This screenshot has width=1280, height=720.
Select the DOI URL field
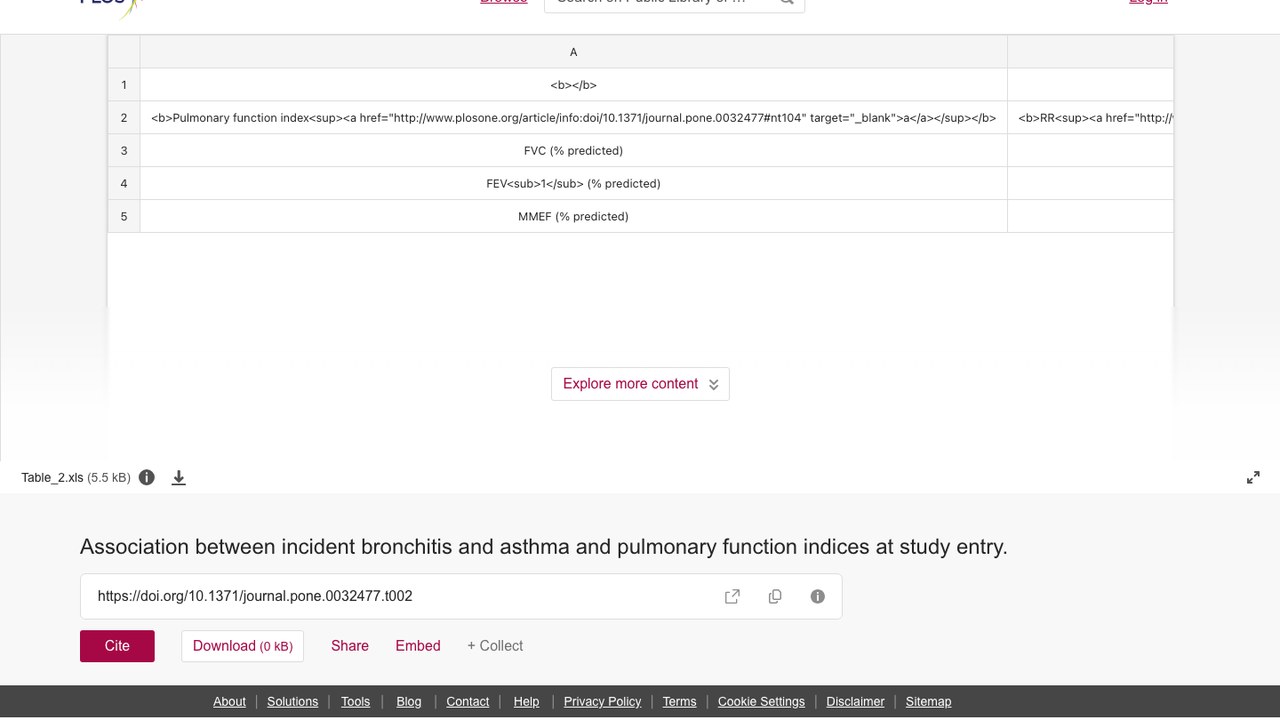tap(461, 596)
